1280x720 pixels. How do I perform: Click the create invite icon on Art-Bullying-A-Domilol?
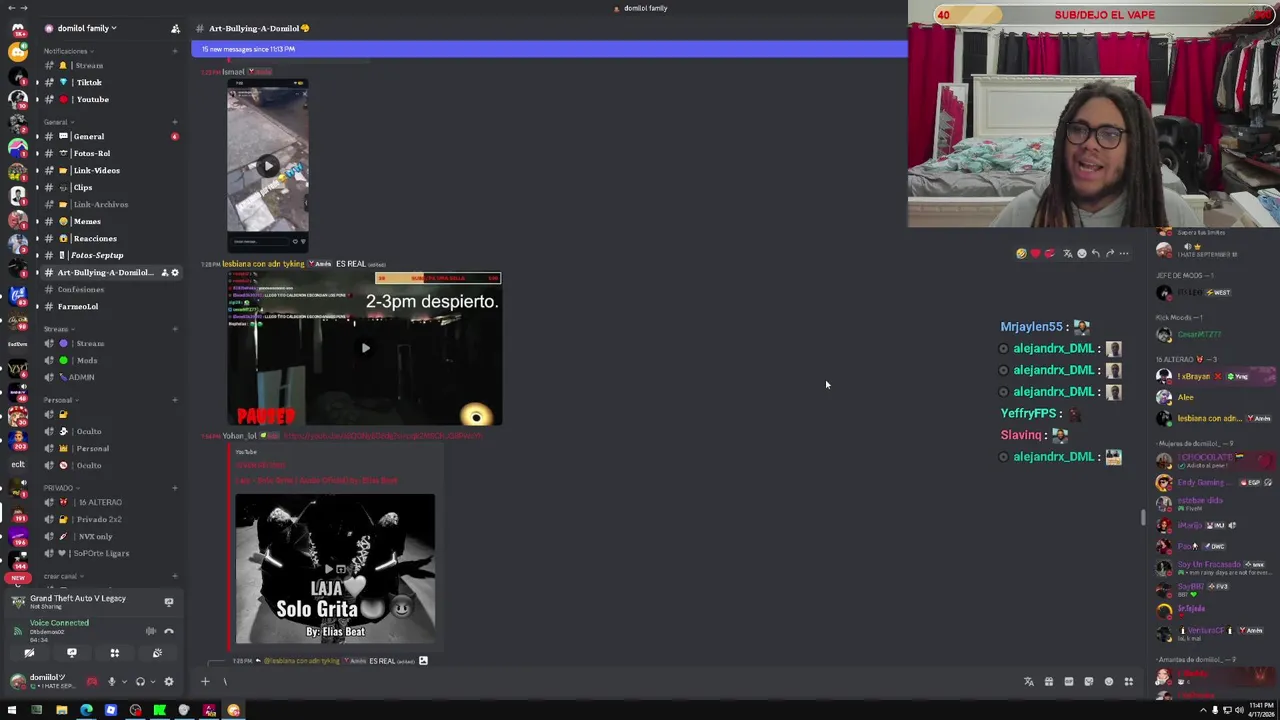165,272
